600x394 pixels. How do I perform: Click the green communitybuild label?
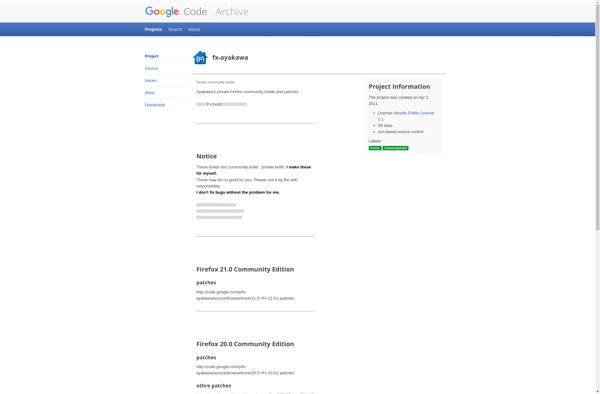[x=396, y=148]
